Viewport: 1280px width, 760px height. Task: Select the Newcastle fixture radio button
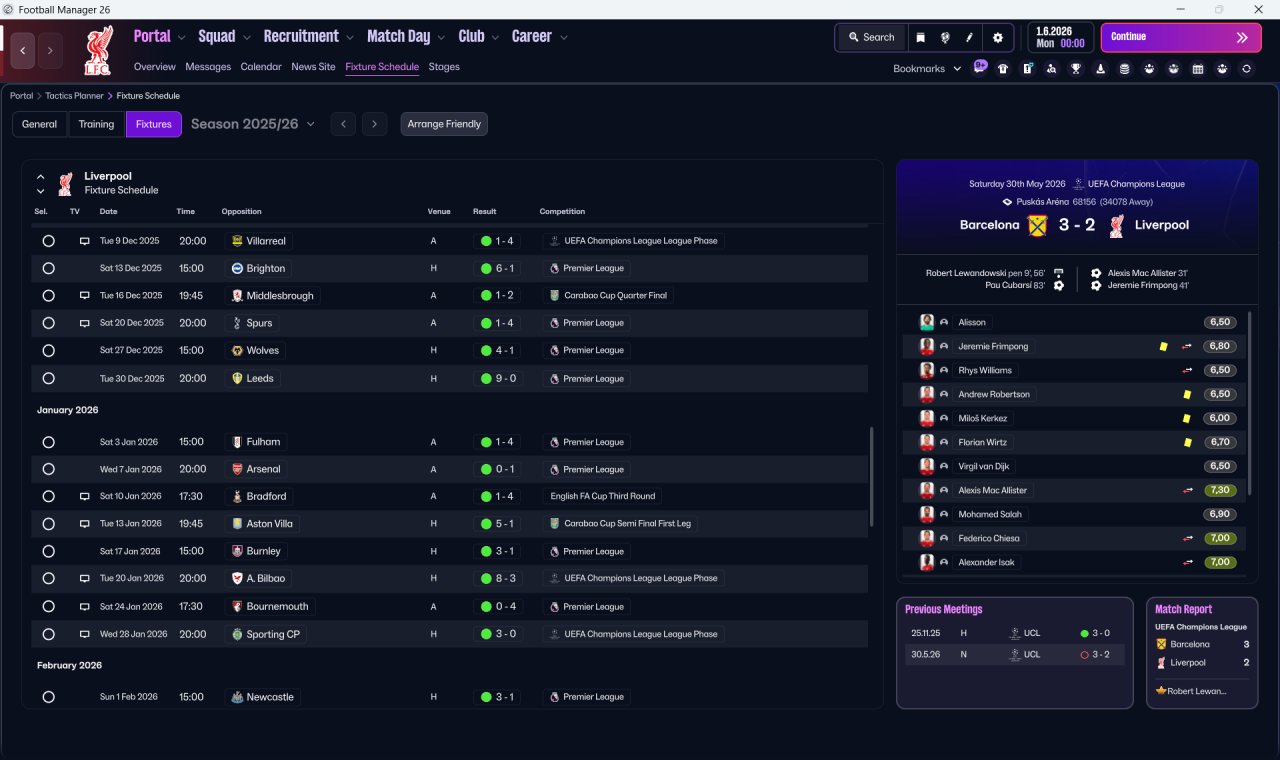(48, 697)
